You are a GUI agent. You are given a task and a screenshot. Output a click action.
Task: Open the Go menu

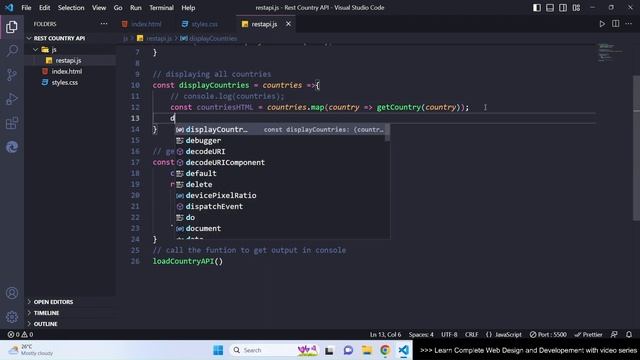point(118,8)
